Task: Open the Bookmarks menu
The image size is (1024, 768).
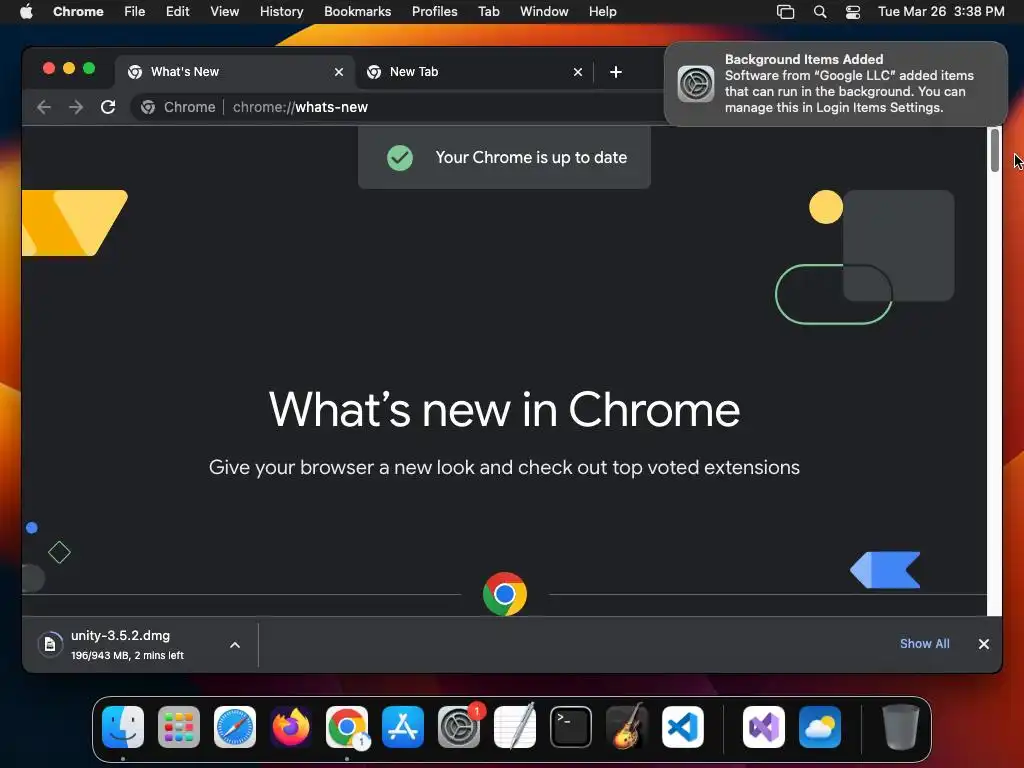Action: tap(357, 12)
